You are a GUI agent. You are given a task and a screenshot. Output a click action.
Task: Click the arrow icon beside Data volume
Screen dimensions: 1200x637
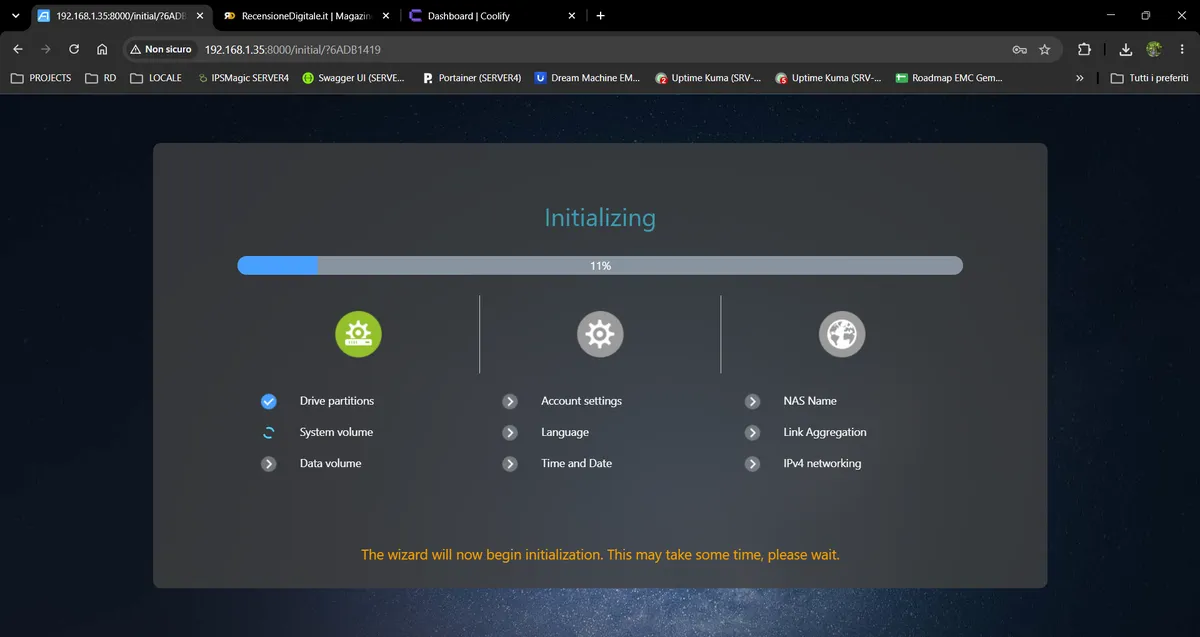coord(268,464)
